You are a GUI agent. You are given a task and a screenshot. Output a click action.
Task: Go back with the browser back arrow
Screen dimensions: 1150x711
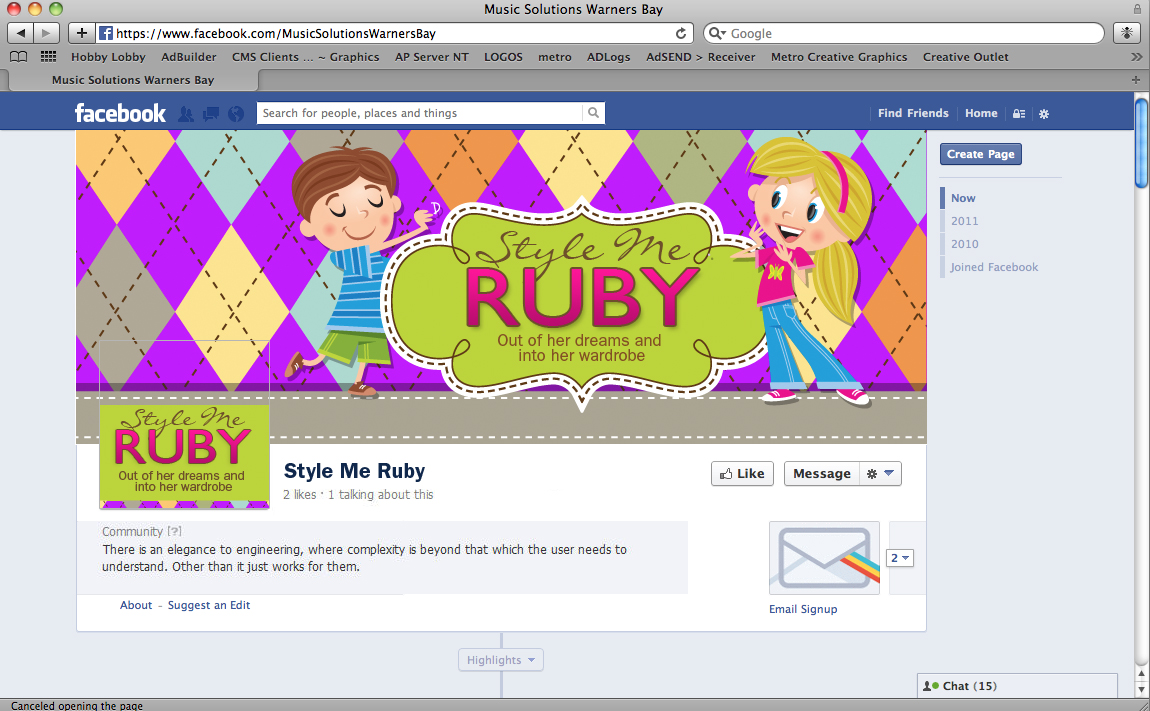pyautogui.click(x=21, y=33)
